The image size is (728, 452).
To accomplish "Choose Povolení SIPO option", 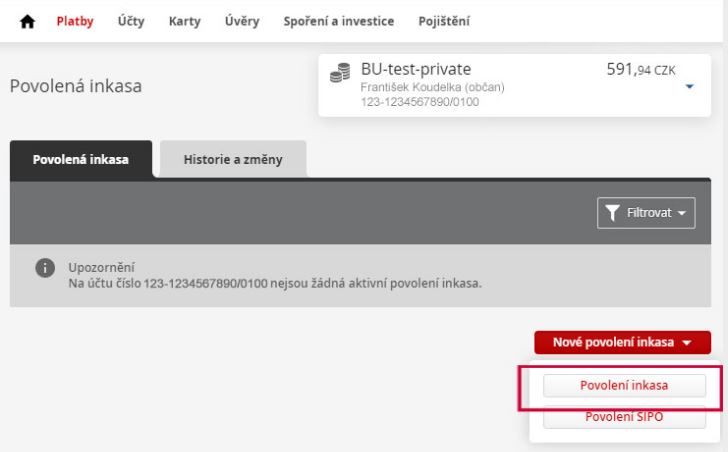I will coord(624,417).
